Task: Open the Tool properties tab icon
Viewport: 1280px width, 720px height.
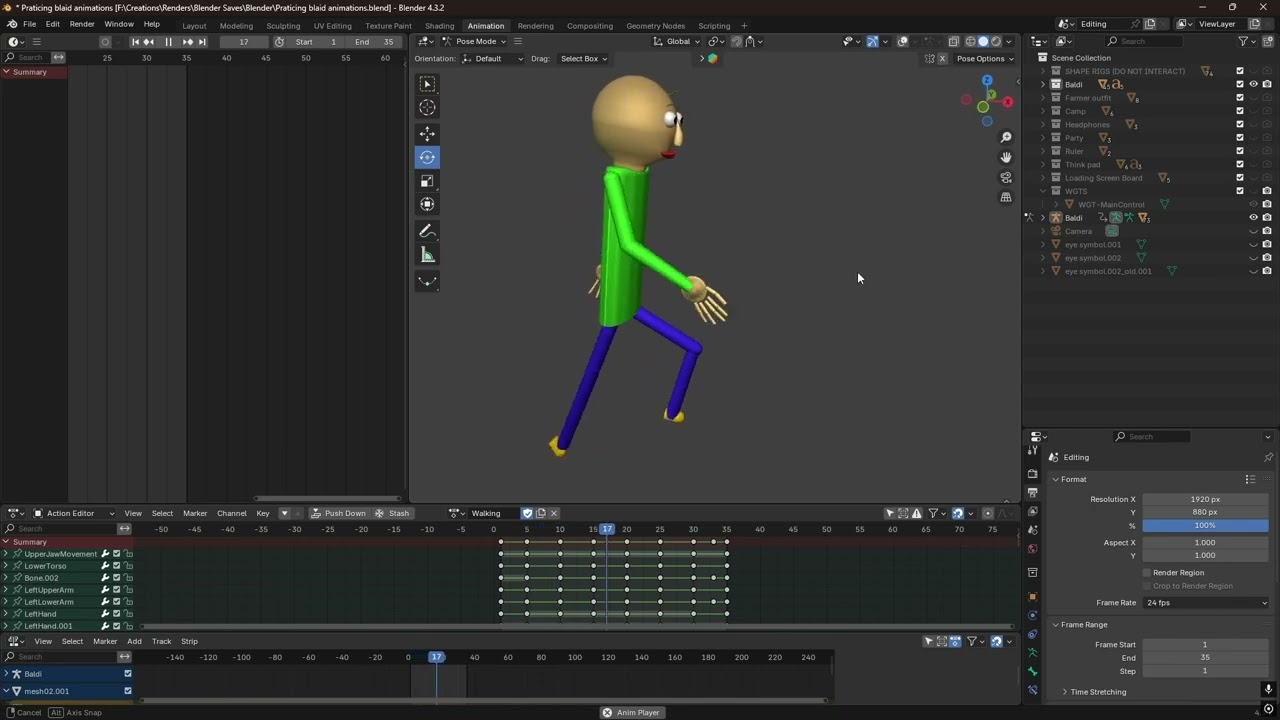Action: tap(1032, 451)
